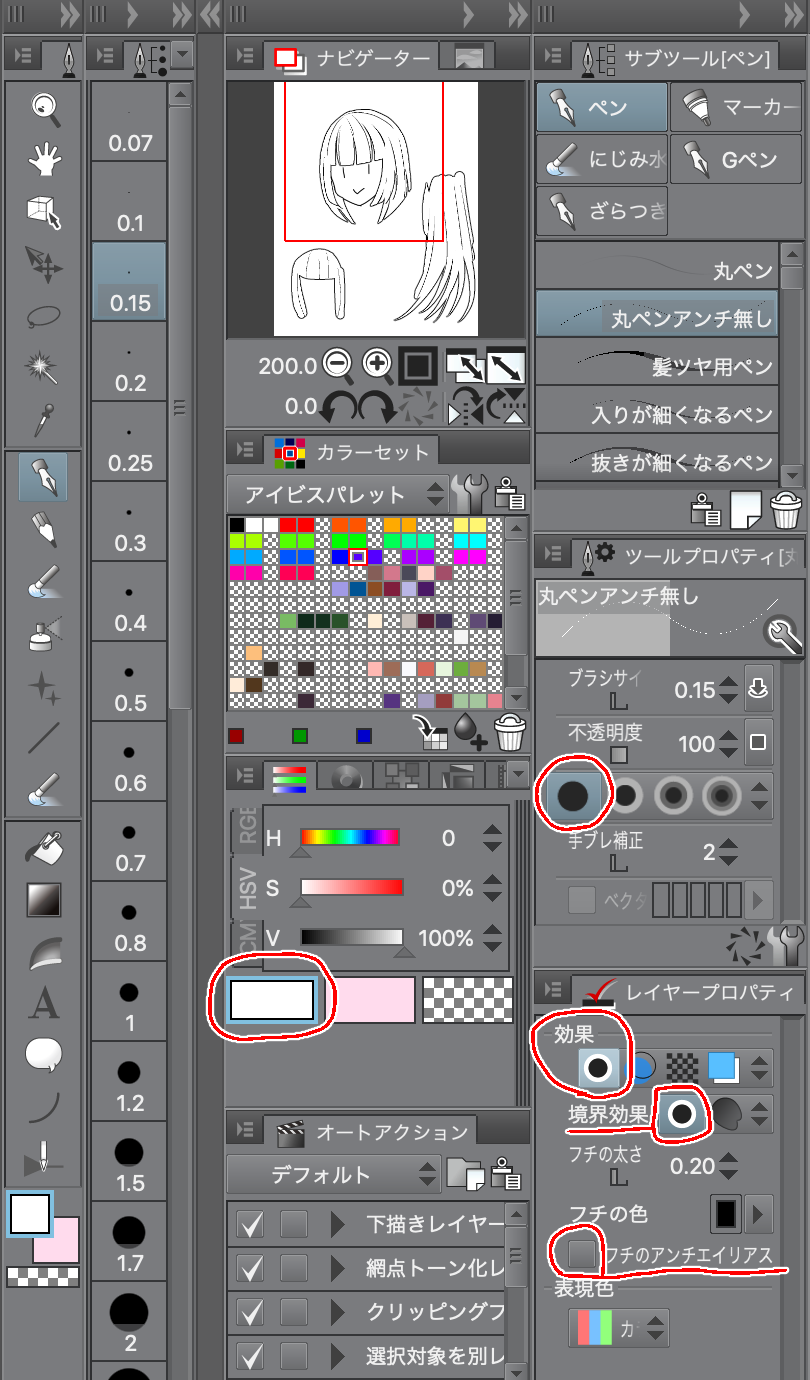Screen dimensions: 810x1380
Task: Open アイビスパレット color set dropdown
Action: click(x=337, y=494)
